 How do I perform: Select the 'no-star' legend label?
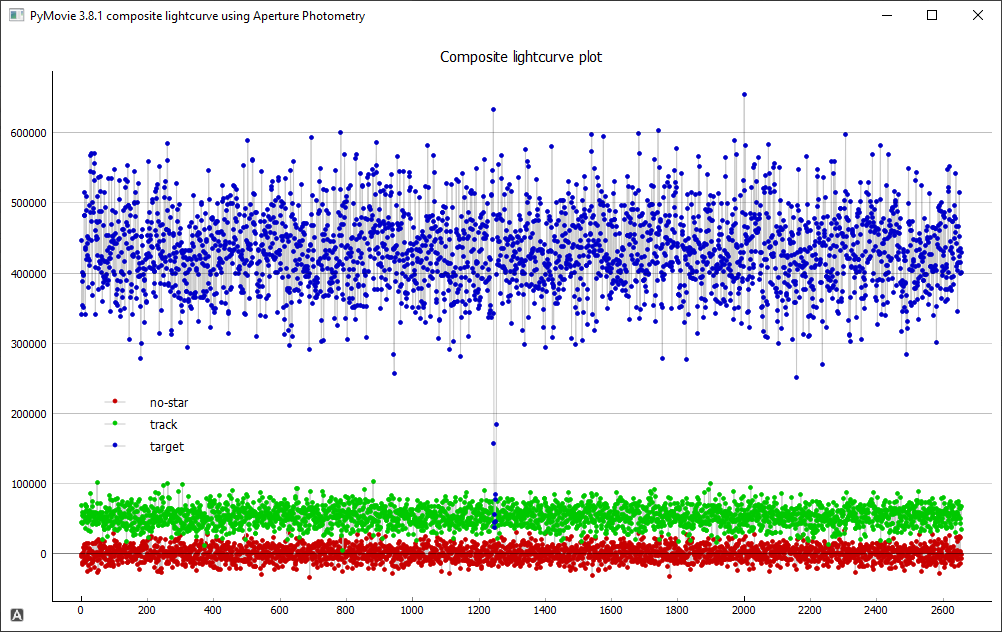pyautogui.click(x=169, y=403)
